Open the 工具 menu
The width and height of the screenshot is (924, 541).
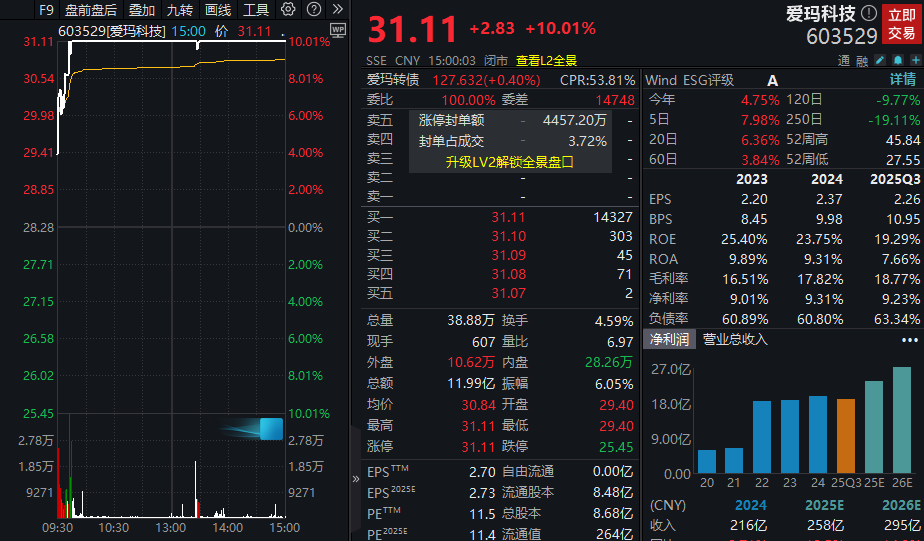coord(256,10)
